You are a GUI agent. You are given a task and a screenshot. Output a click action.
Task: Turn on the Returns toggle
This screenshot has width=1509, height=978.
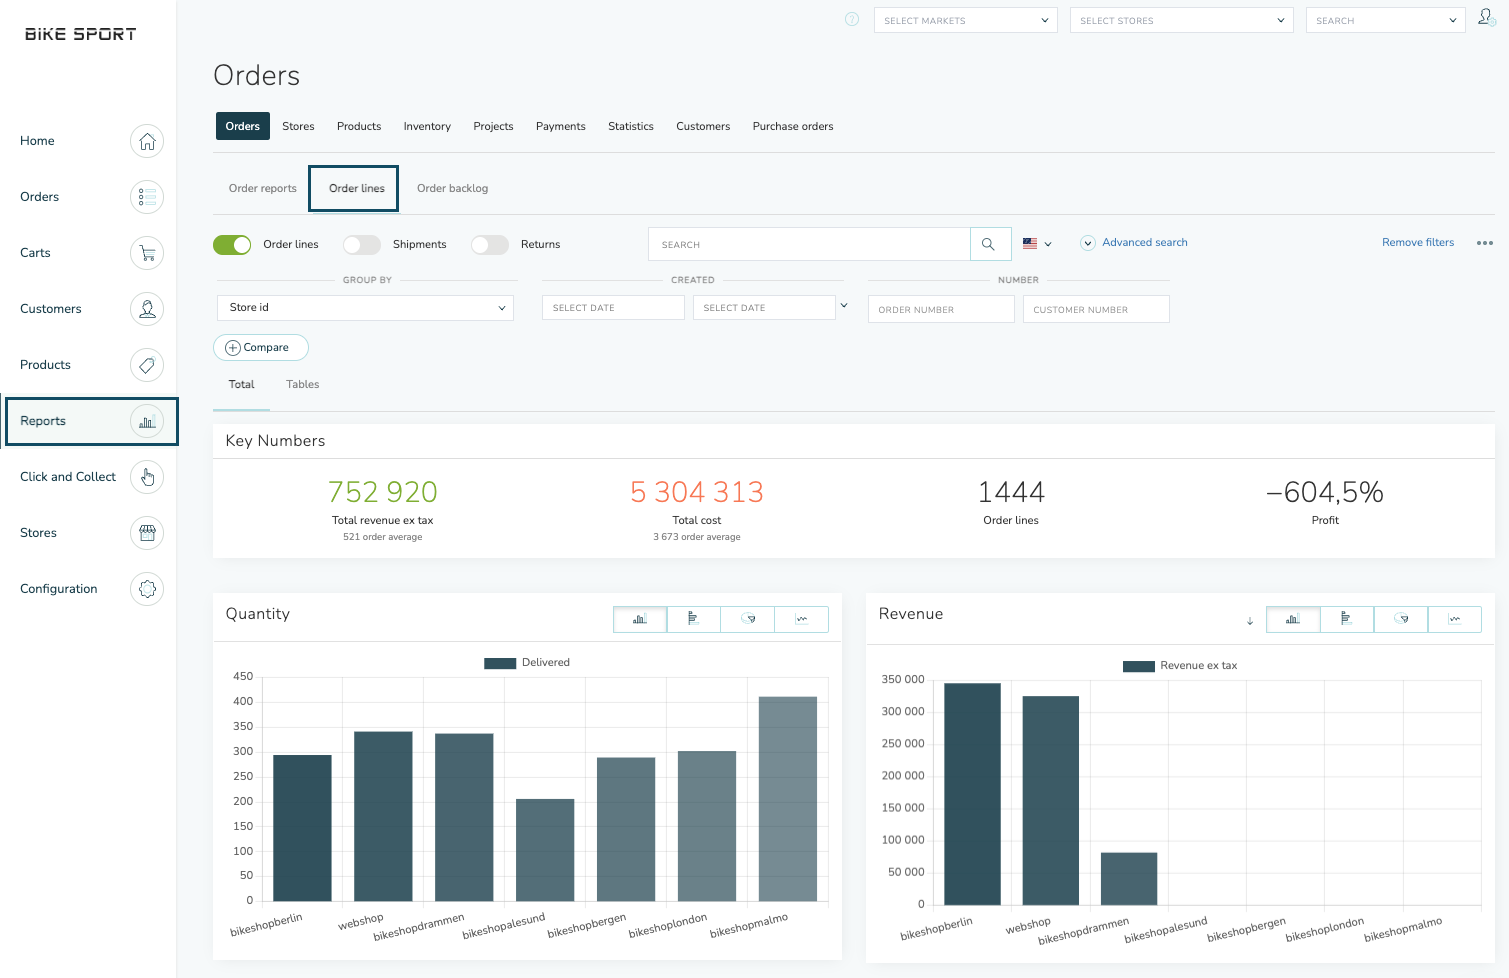(490, 245)
